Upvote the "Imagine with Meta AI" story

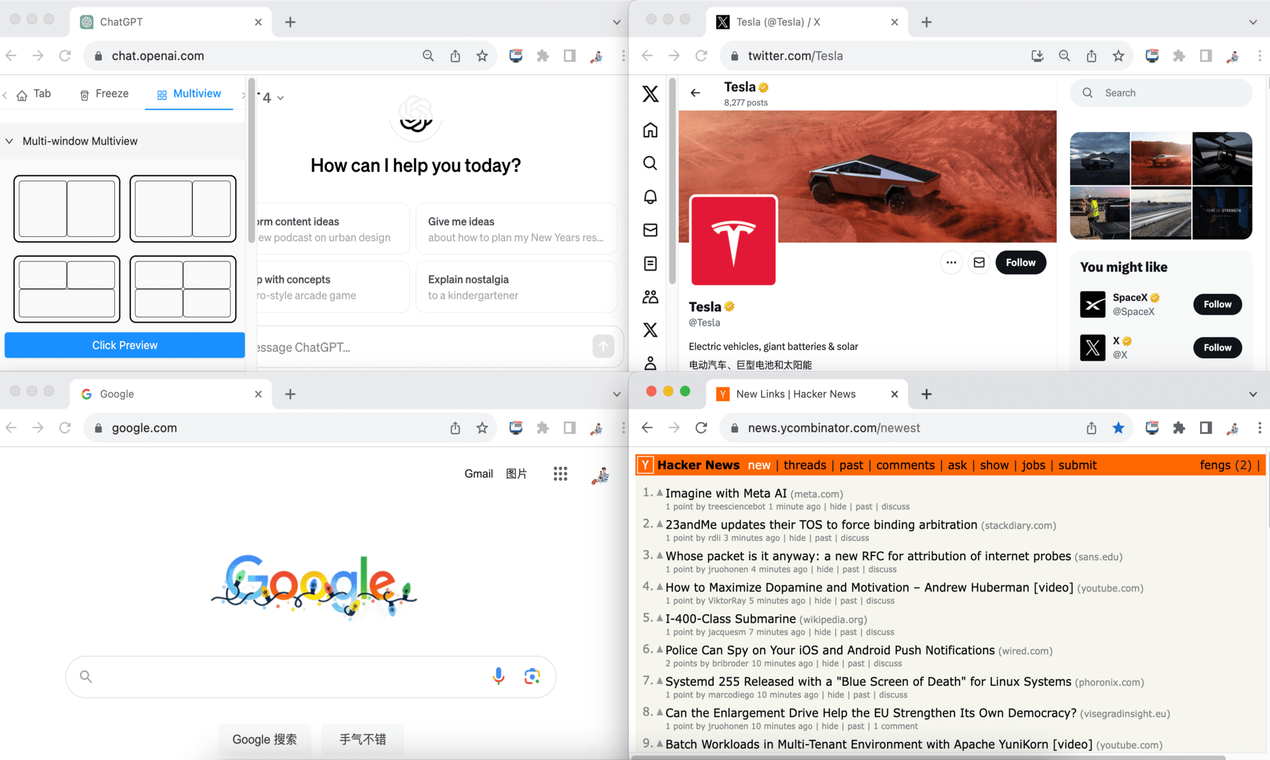click(x=661, y=491)
